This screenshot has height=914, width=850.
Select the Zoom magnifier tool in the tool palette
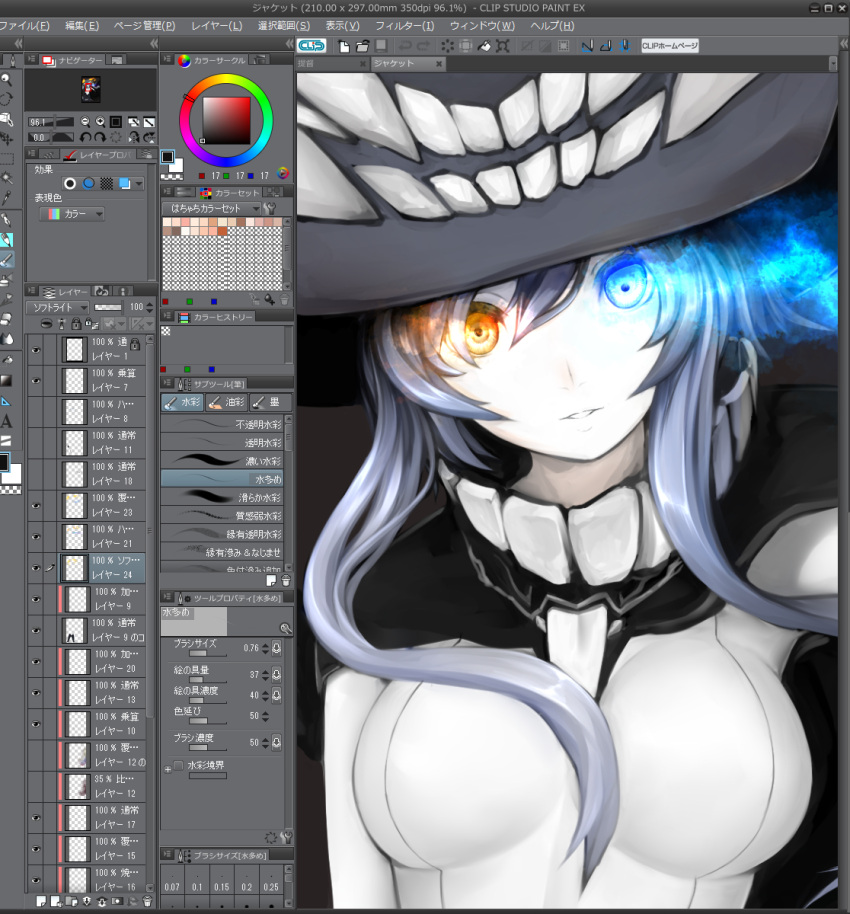(x=6, y=79)
